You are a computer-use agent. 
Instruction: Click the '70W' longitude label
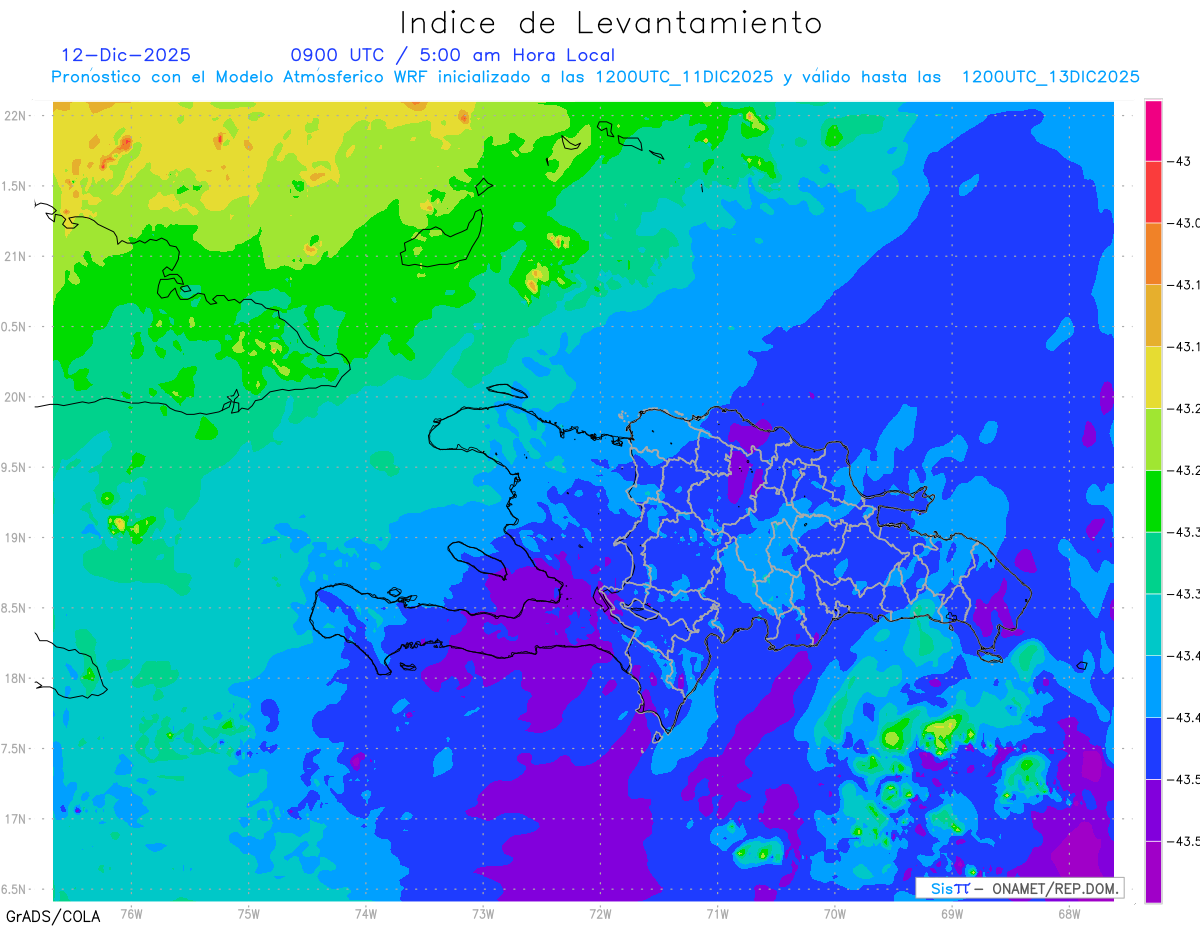pos(835,913)
